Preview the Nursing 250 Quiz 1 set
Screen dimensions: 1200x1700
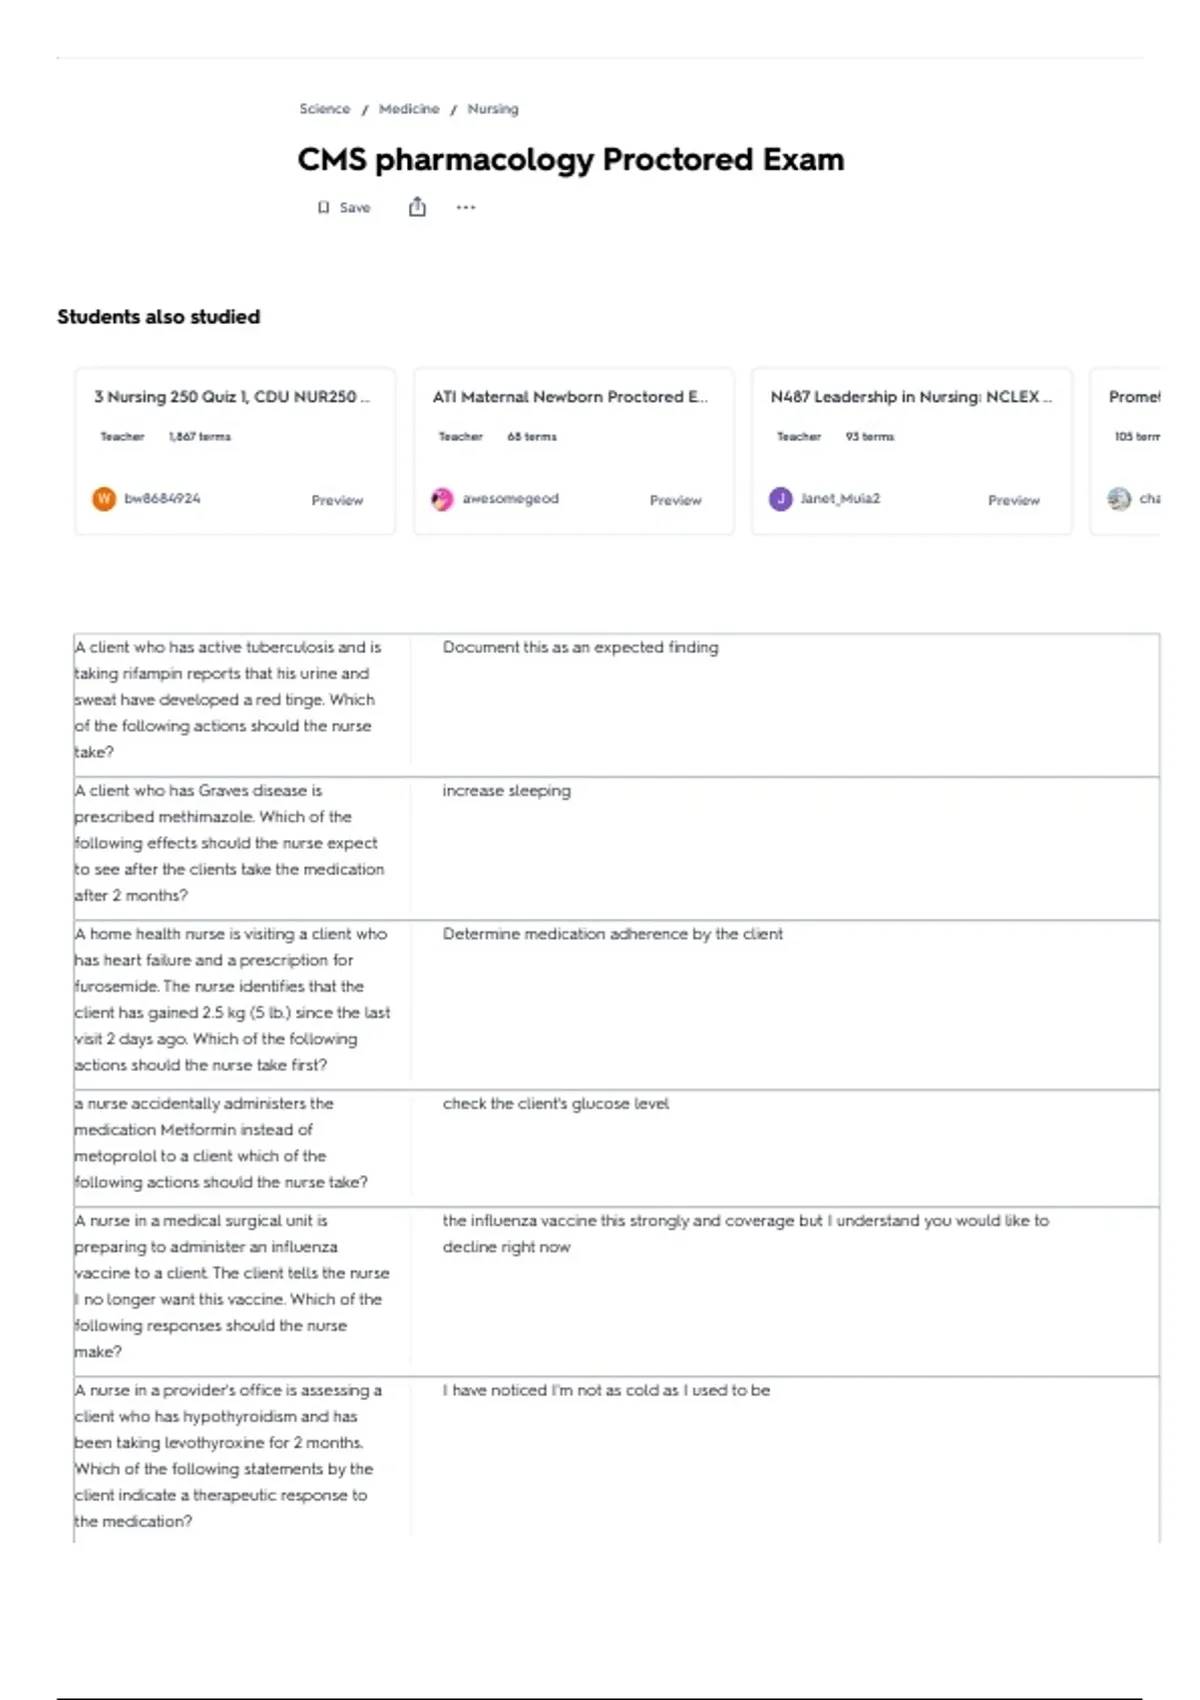pyautogui.click(x=337, y=500)
